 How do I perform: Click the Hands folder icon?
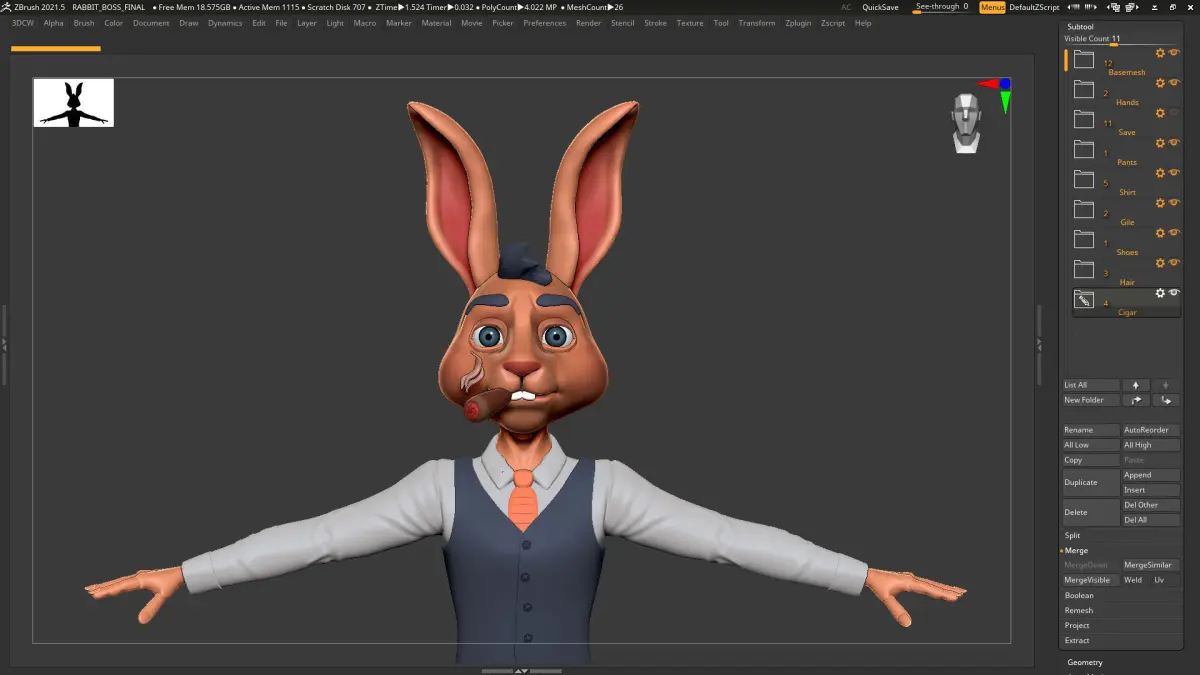click(1084, 90)
